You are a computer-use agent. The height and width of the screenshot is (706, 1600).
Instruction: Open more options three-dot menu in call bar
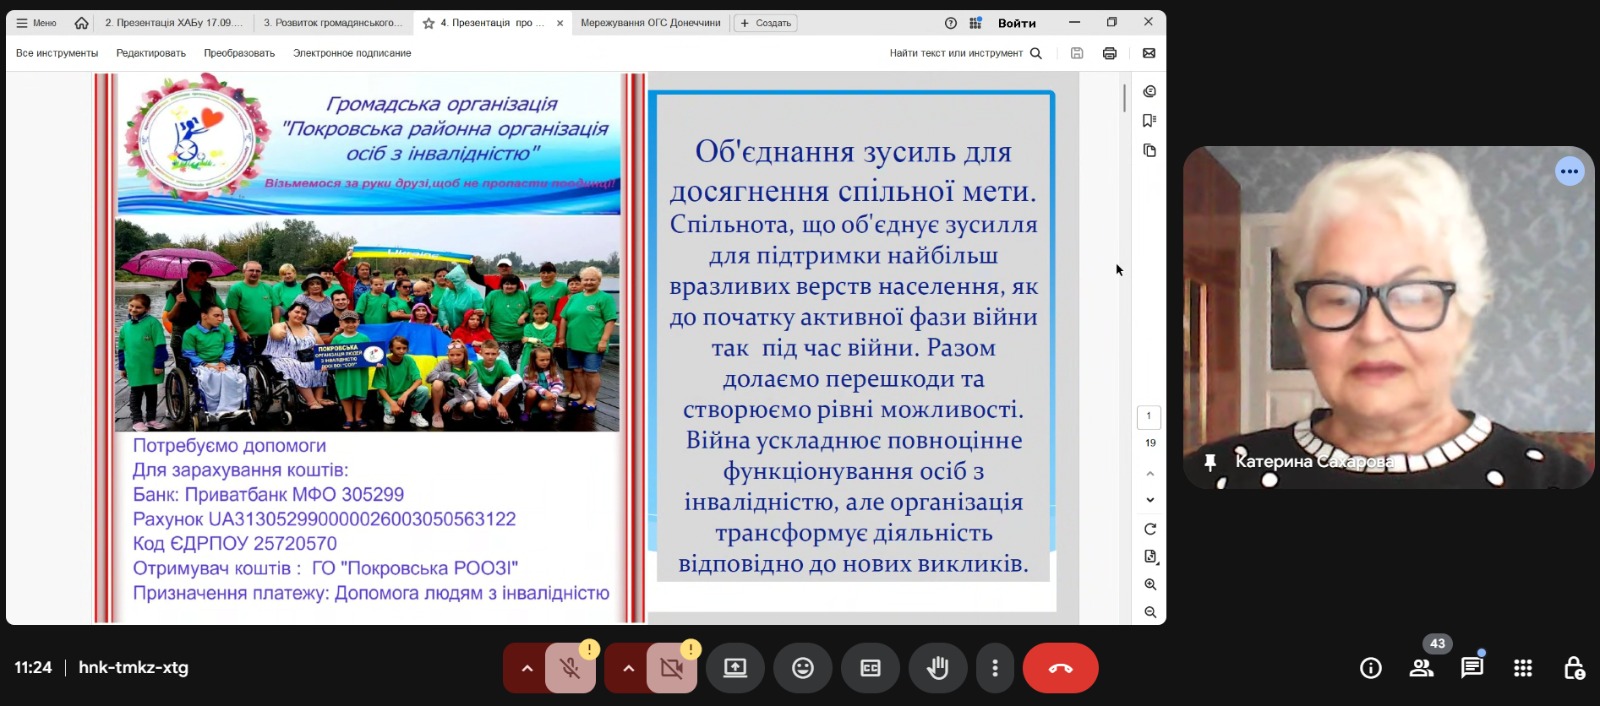[x=994, y=668]
